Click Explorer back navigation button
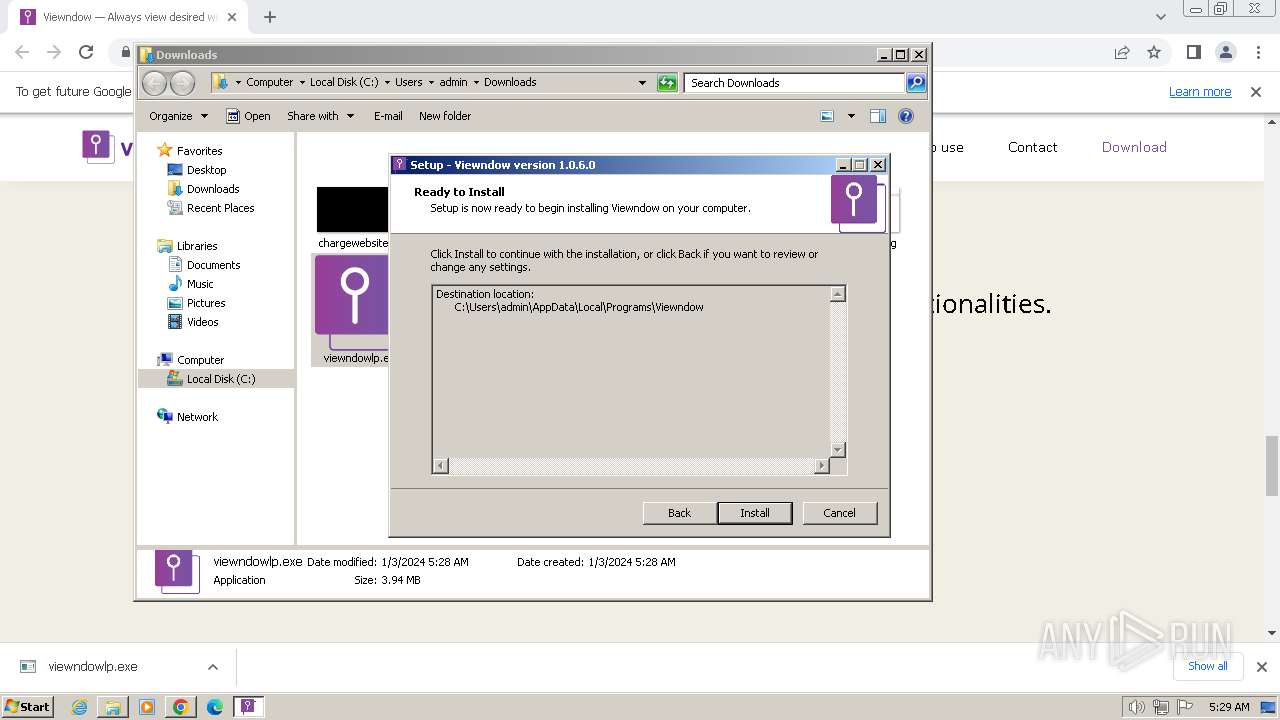Screen dimensions: 1280x720 pyautogui.click(x=154, y=83)
